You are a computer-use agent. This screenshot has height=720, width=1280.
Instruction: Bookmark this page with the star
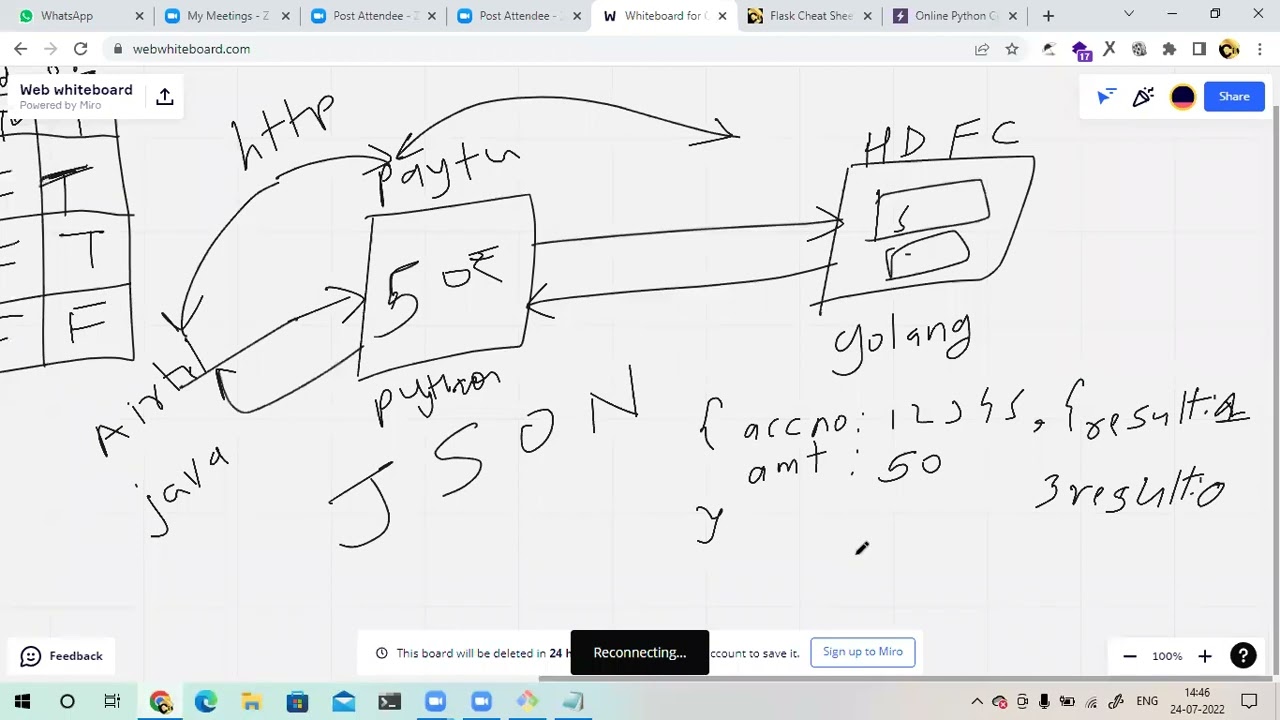(x=1012, y=49)
